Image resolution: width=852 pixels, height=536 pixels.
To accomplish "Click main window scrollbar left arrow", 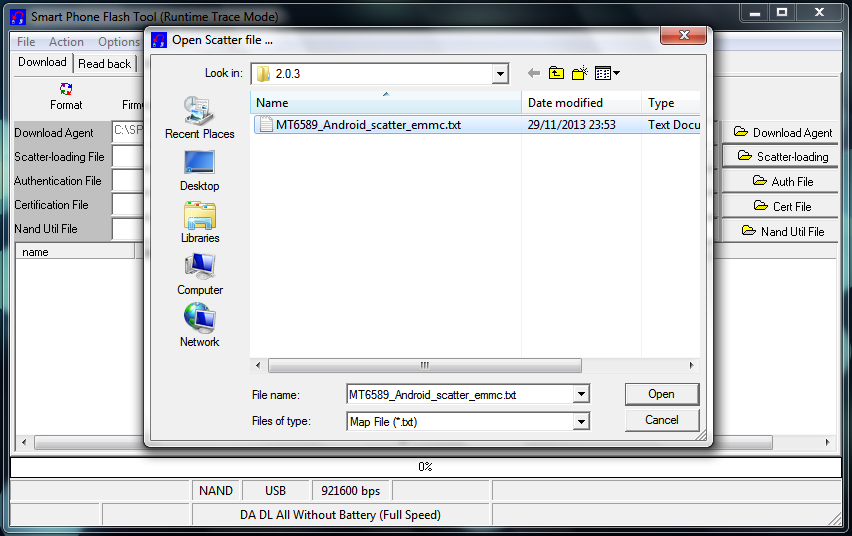I will coord(23,442).
